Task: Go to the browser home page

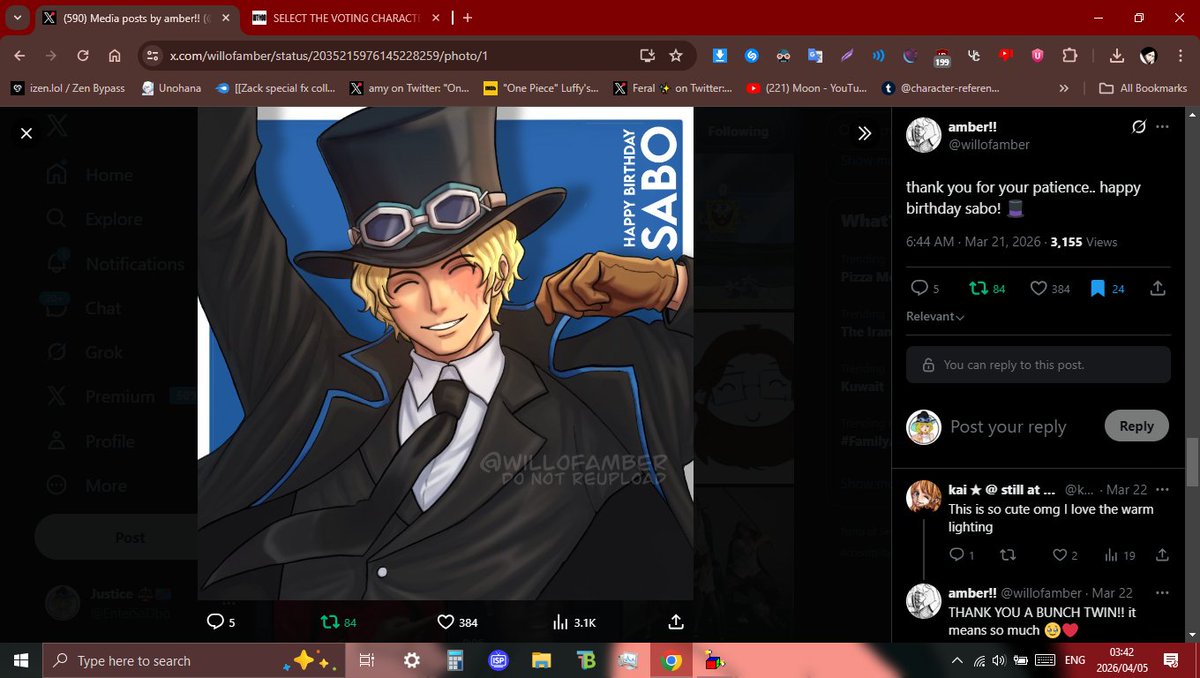Action: [x=114, y=56]
